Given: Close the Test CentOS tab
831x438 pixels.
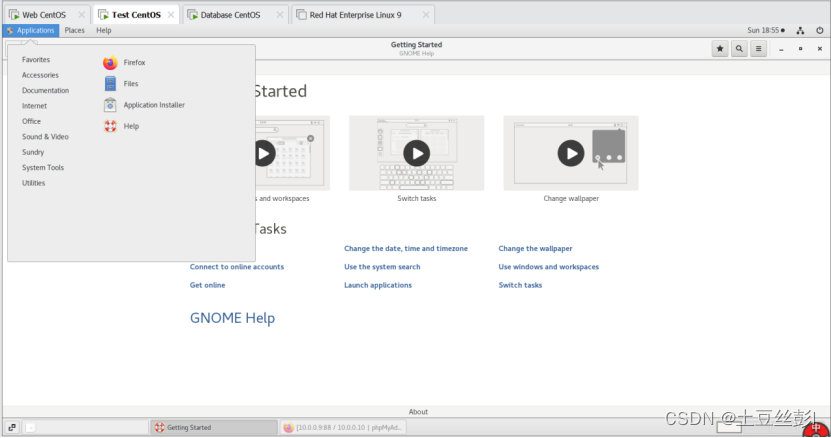Looking at the screenshot, I should pos(171,15).
